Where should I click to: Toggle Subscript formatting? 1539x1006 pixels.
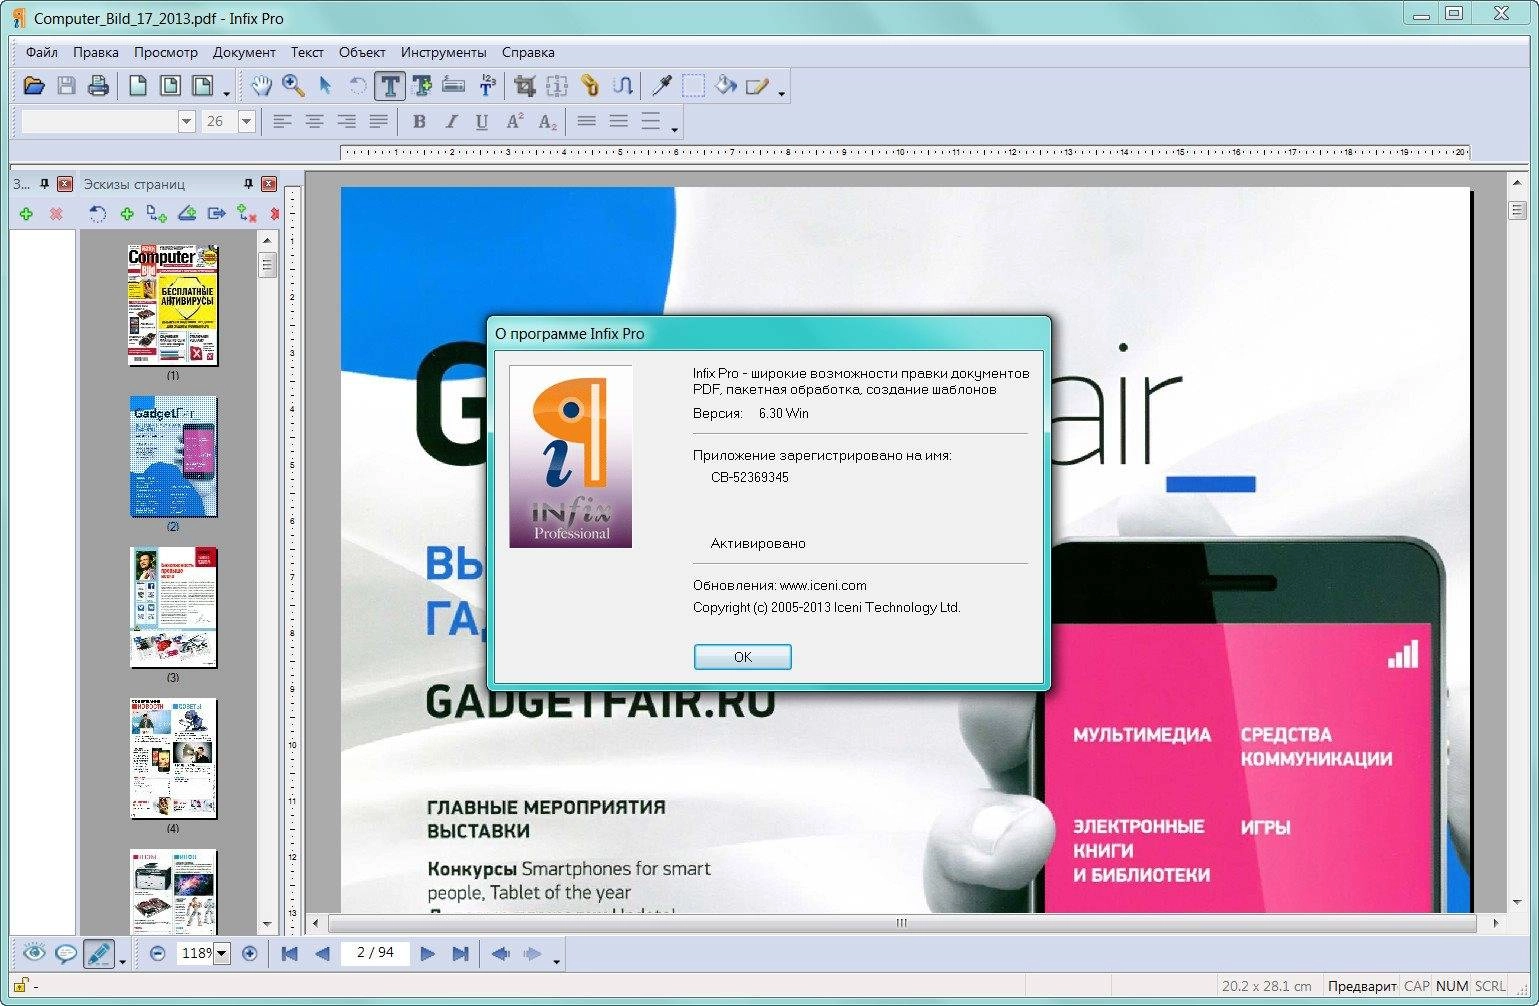click(x=547, y=122)
